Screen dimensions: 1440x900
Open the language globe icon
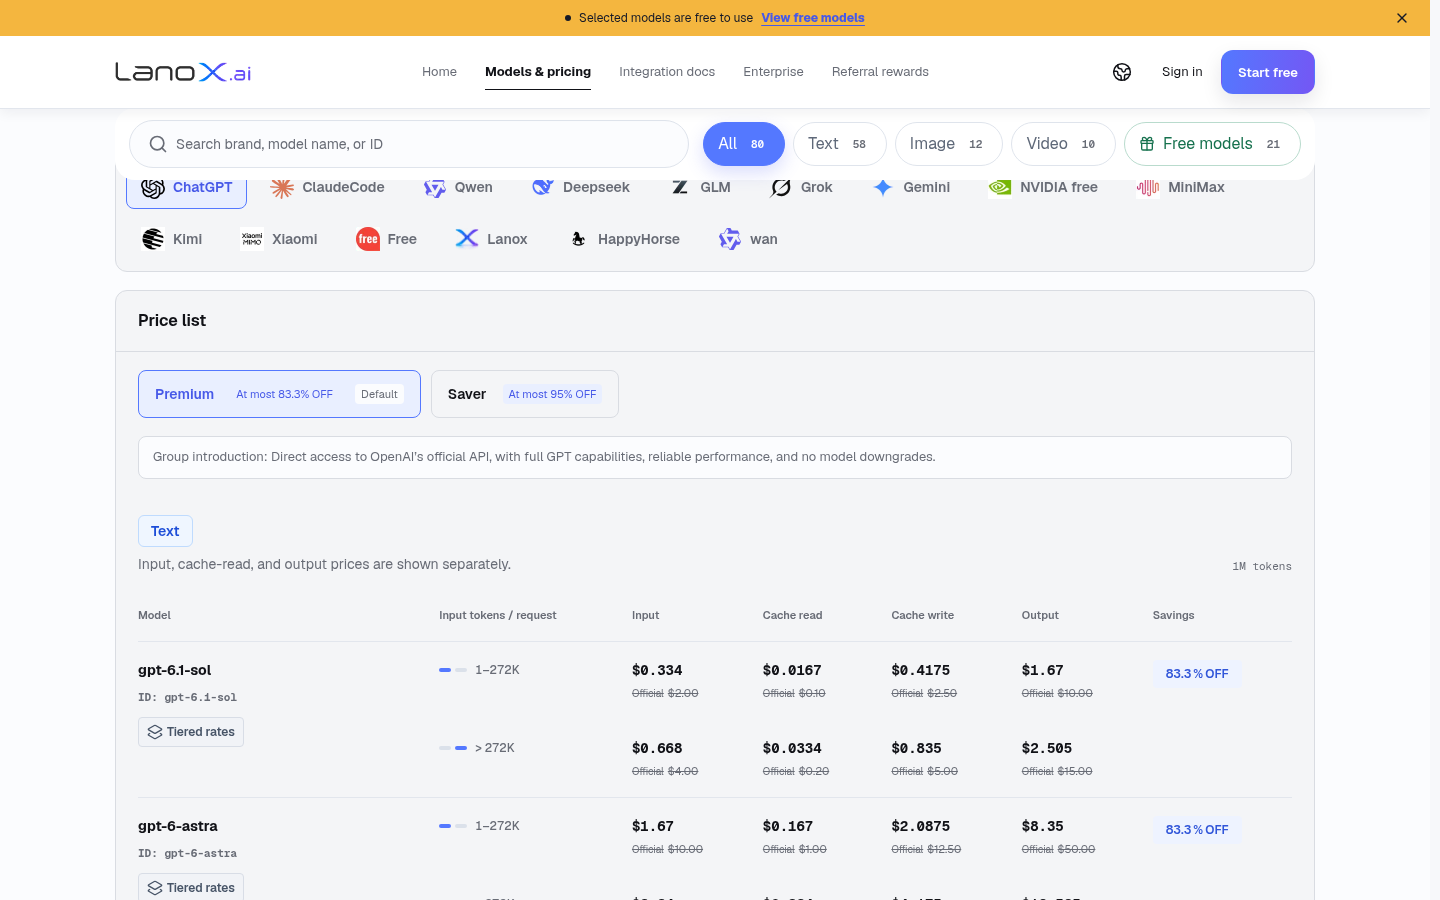click(1122, 72)
